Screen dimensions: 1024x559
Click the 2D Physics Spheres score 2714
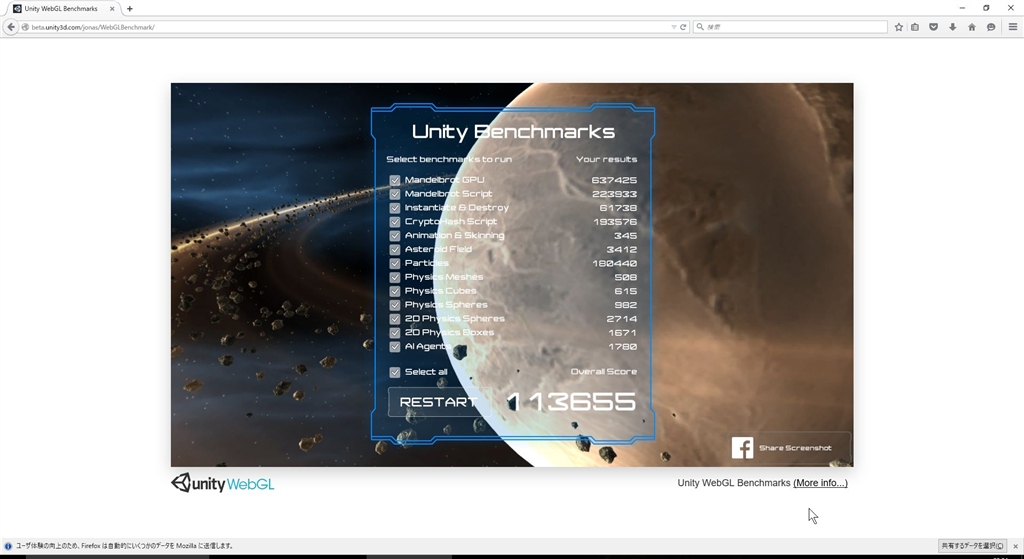tap(622, 319)
